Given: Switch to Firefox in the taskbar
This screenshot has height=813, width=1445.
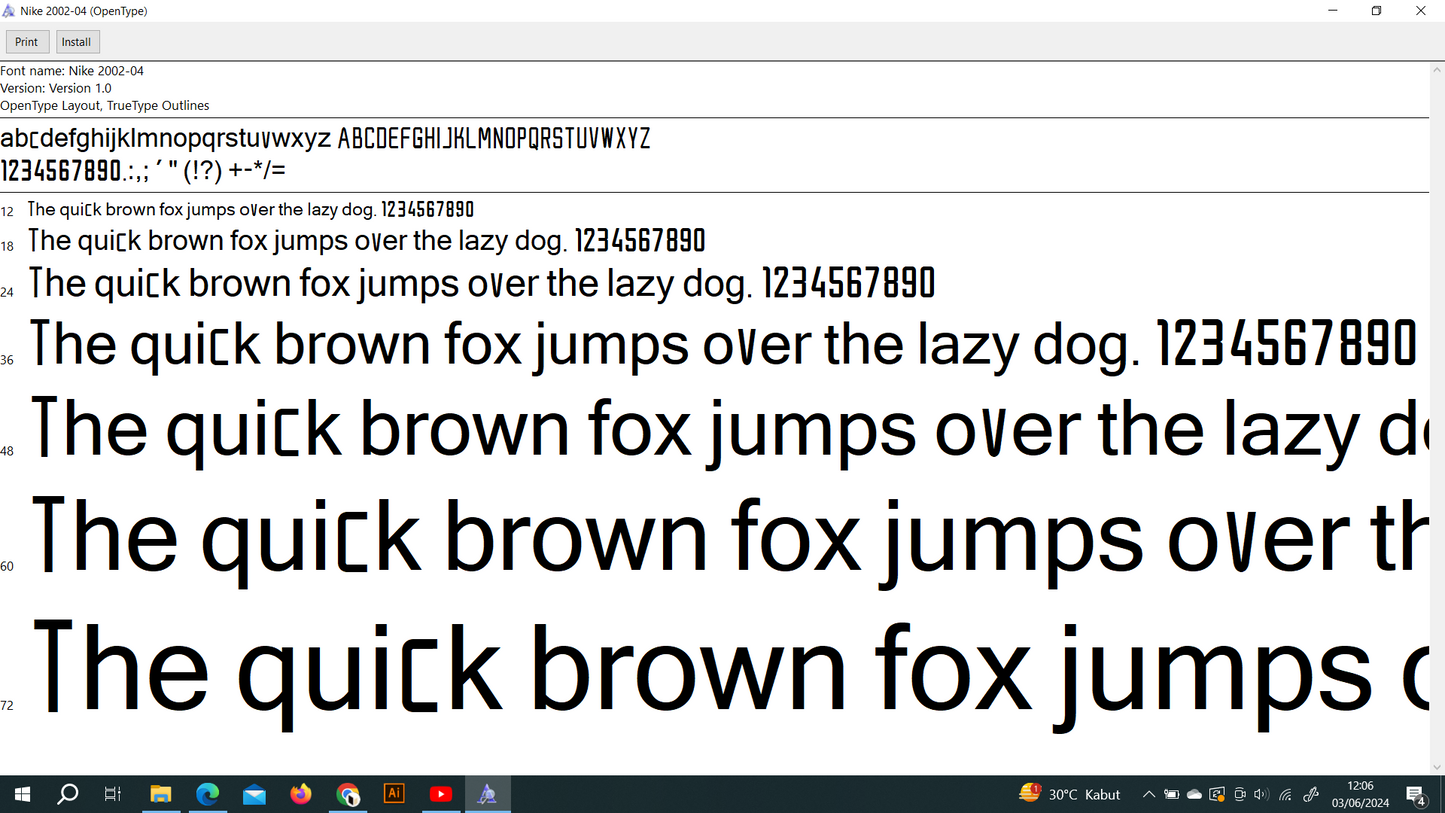Looking at the screenshot, I should [301, 794].
